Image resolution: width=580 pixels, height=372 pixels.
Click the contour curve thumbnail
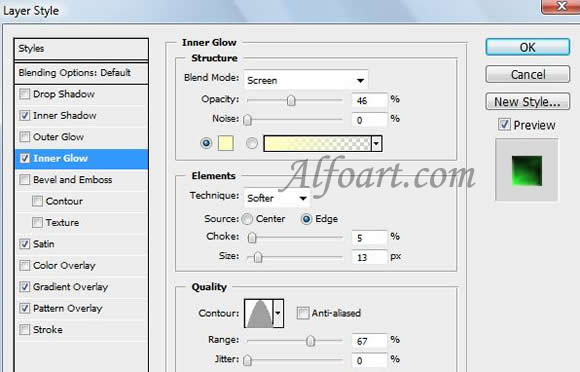point(259,313)
